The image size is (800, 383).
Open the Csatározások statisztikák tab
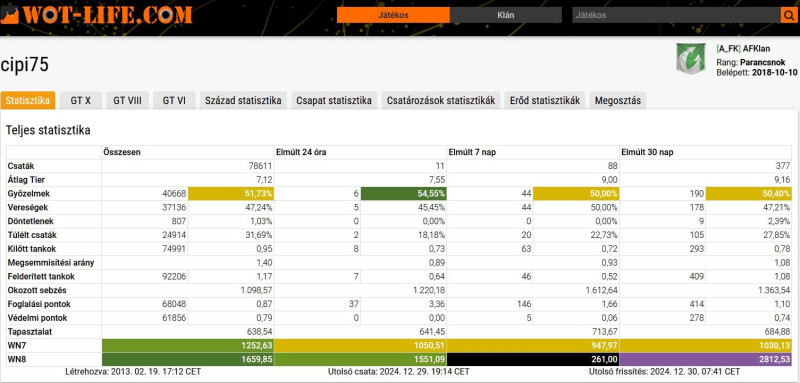pos(441,100)
